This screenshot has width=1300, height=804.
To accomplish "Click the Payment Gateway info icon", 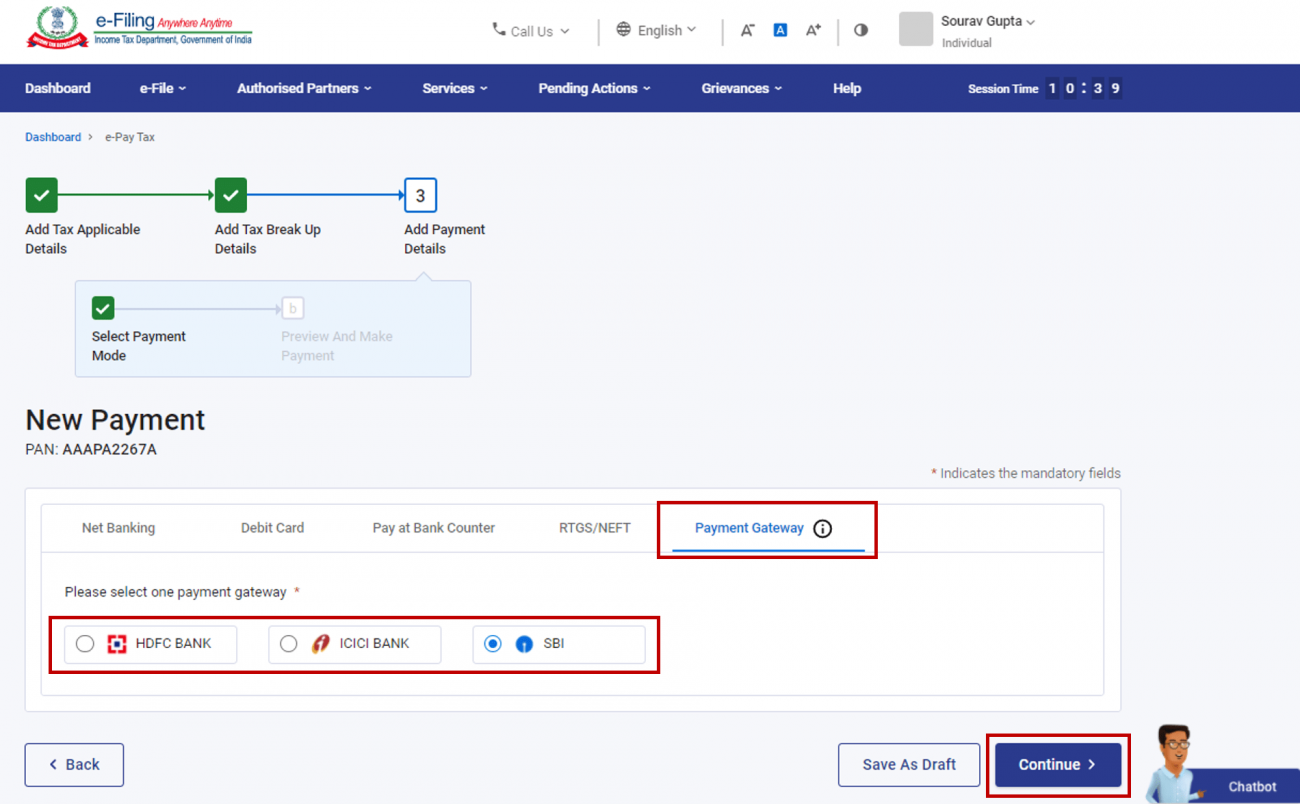I will (822, 528).
